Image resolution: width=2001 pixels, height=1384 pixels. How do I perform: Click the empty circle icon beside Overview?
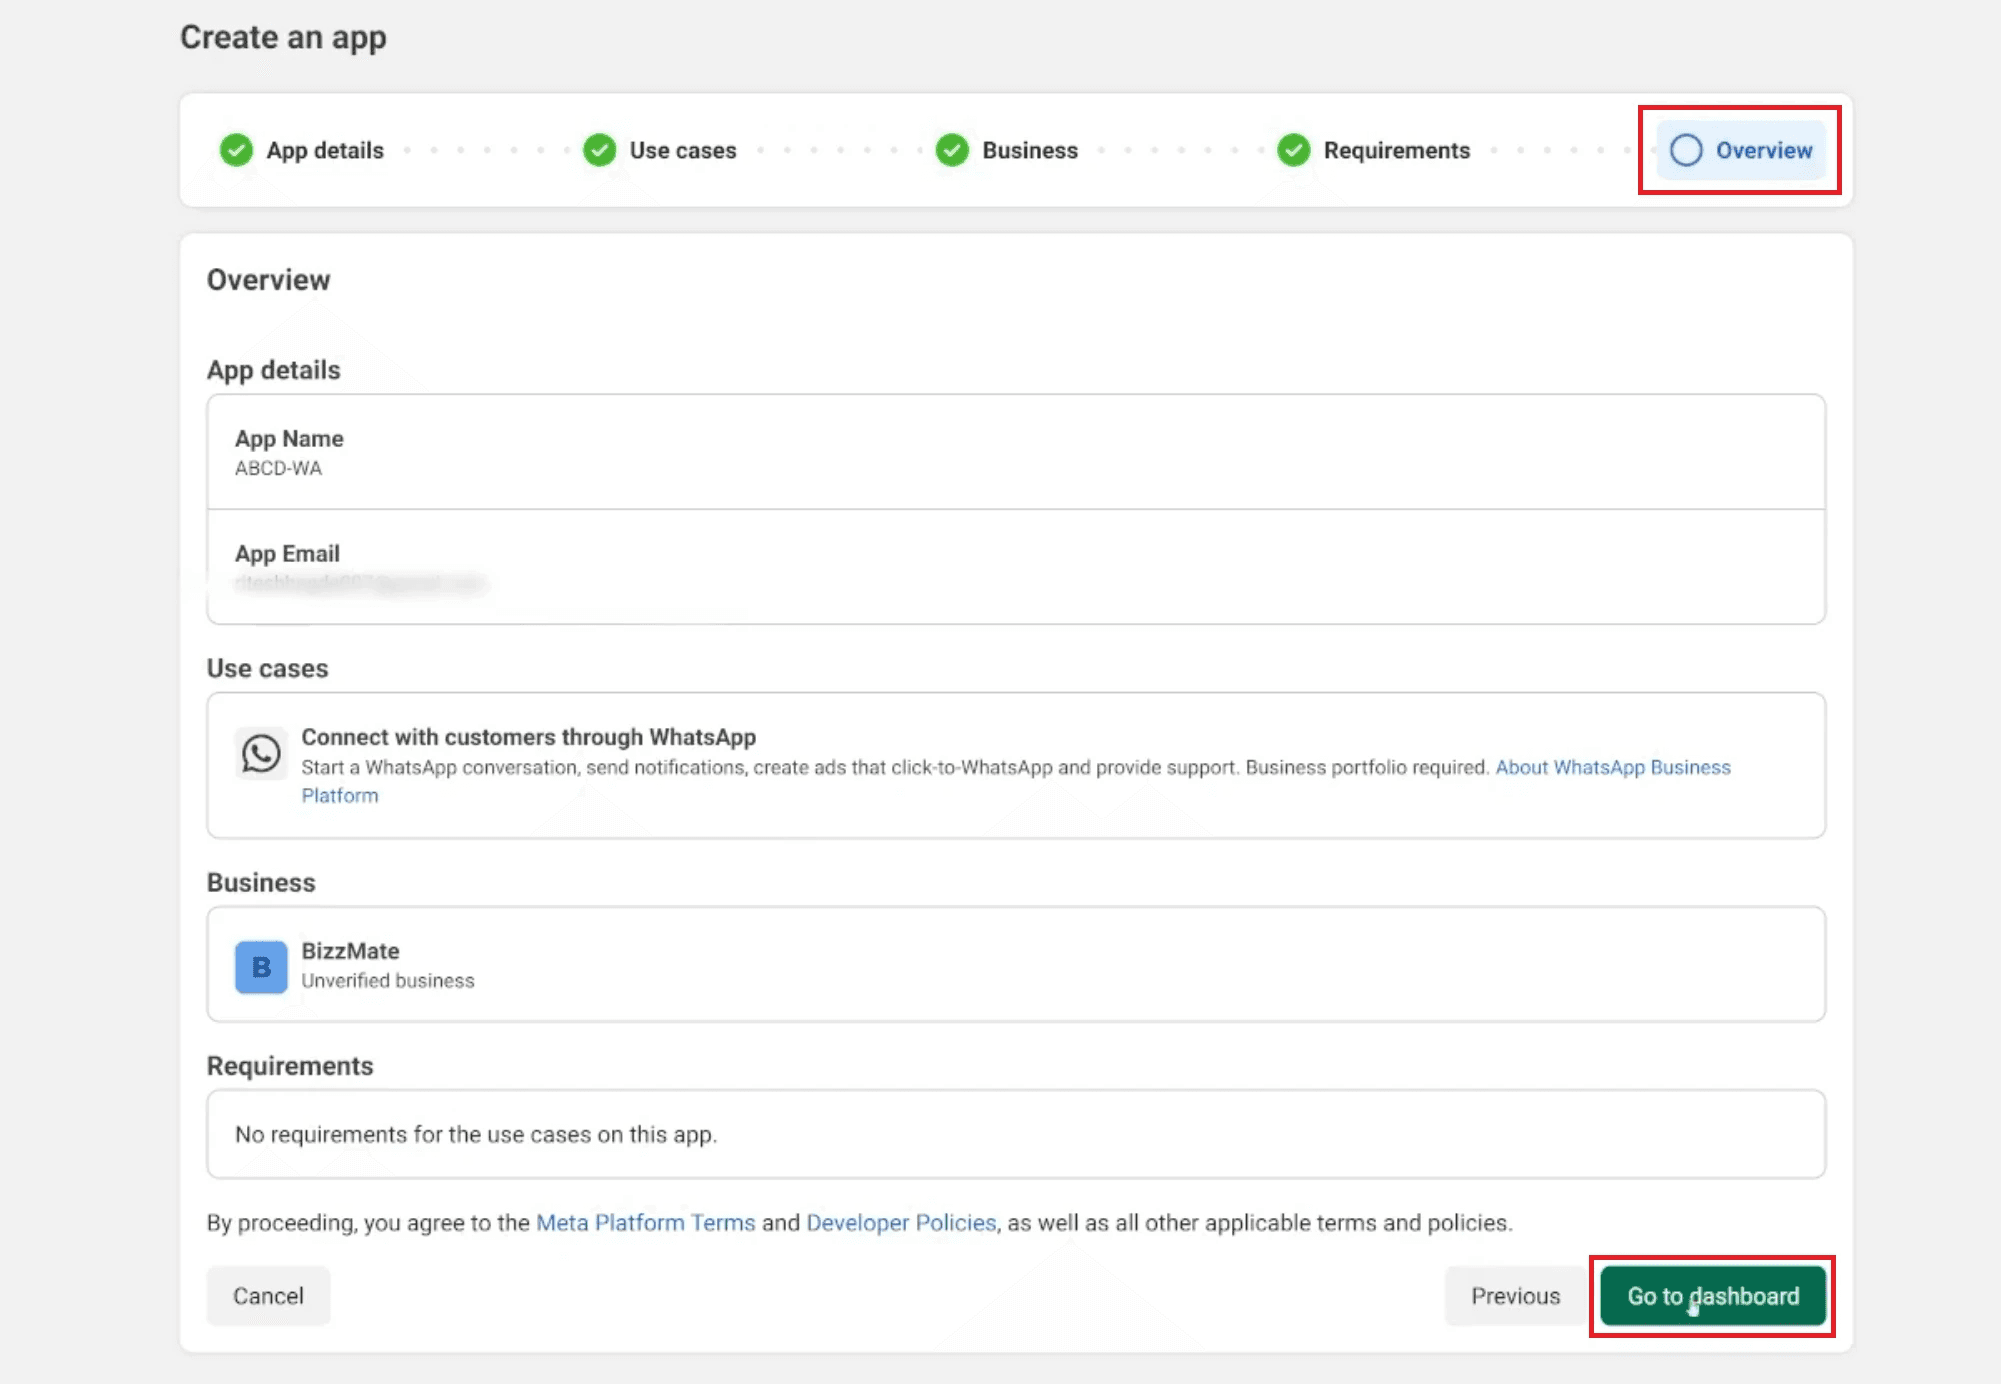coord(1685,150)
